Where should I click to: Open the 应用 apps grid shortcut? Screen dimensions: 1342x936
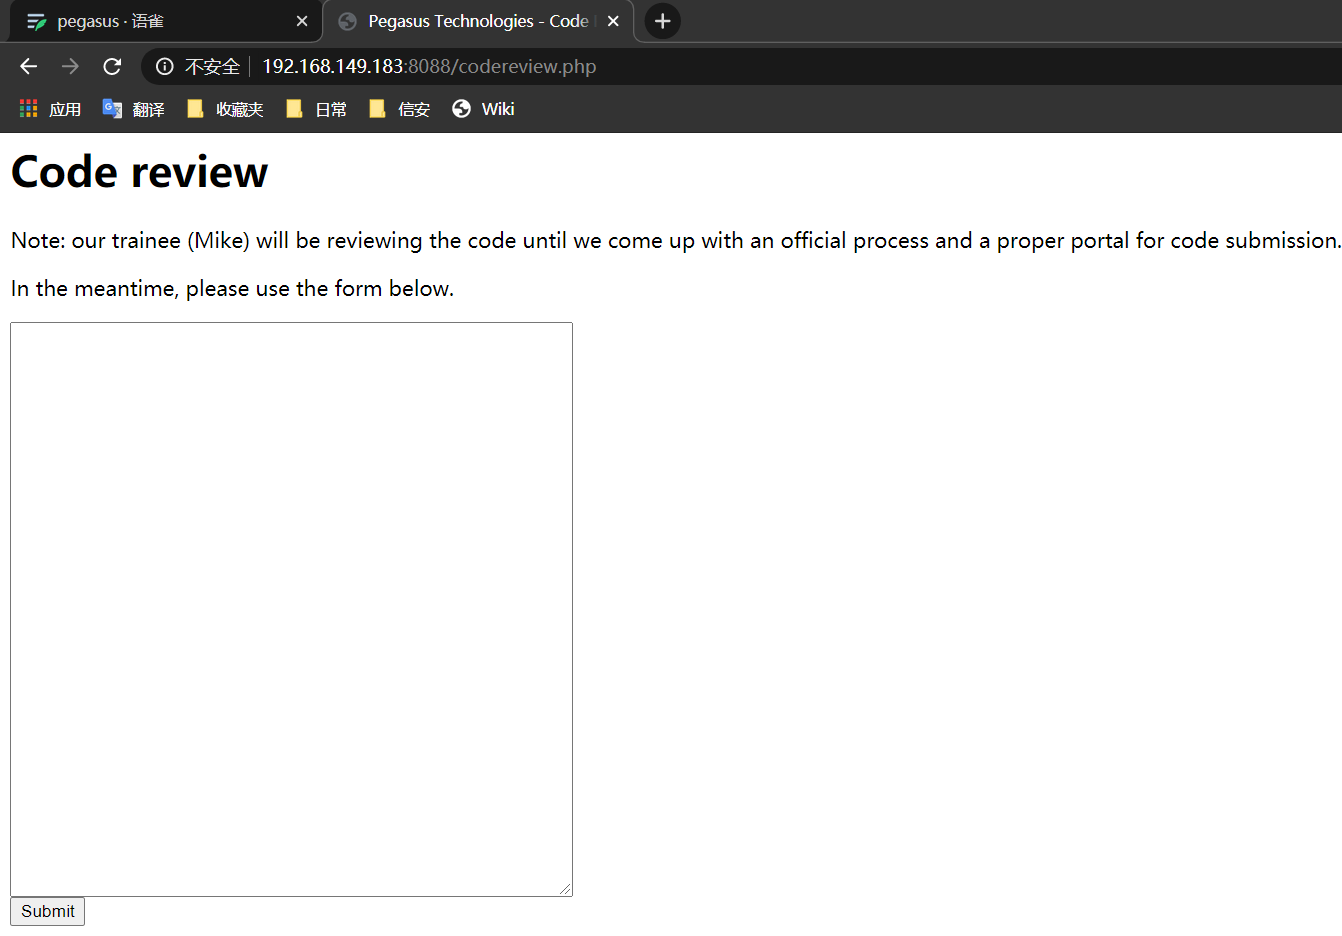pos(50,109)
